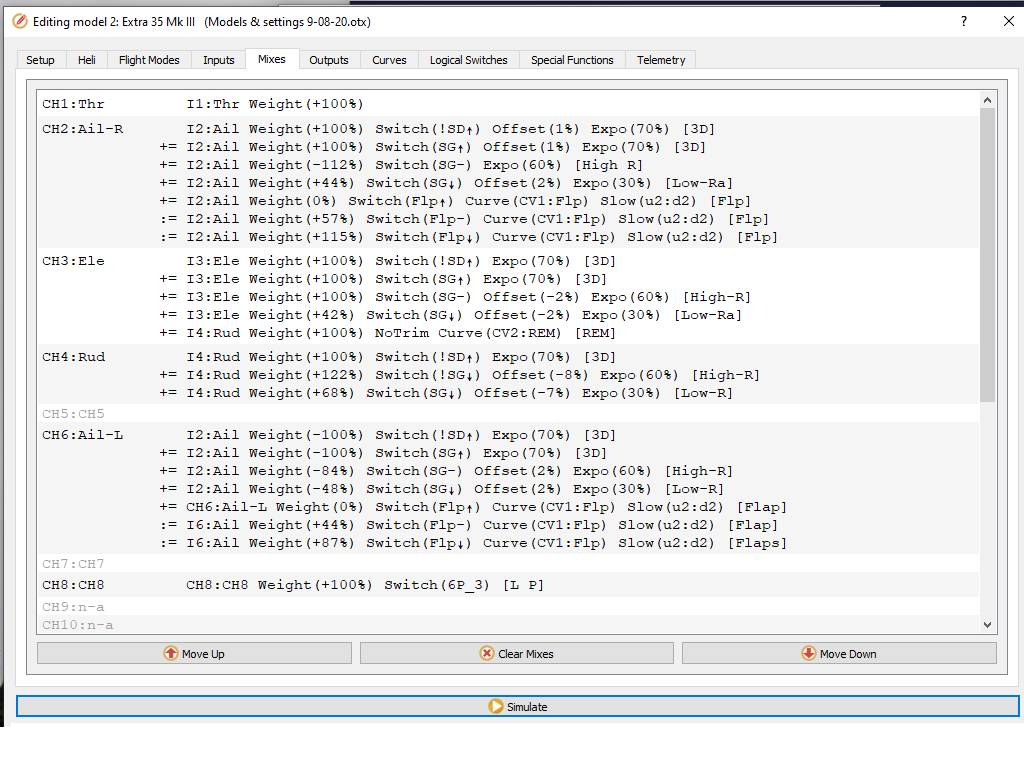Viewport: 1024px width, 768px height.
Task: Click the yellow play icon beside Simulate
Action: click(496, 705)
